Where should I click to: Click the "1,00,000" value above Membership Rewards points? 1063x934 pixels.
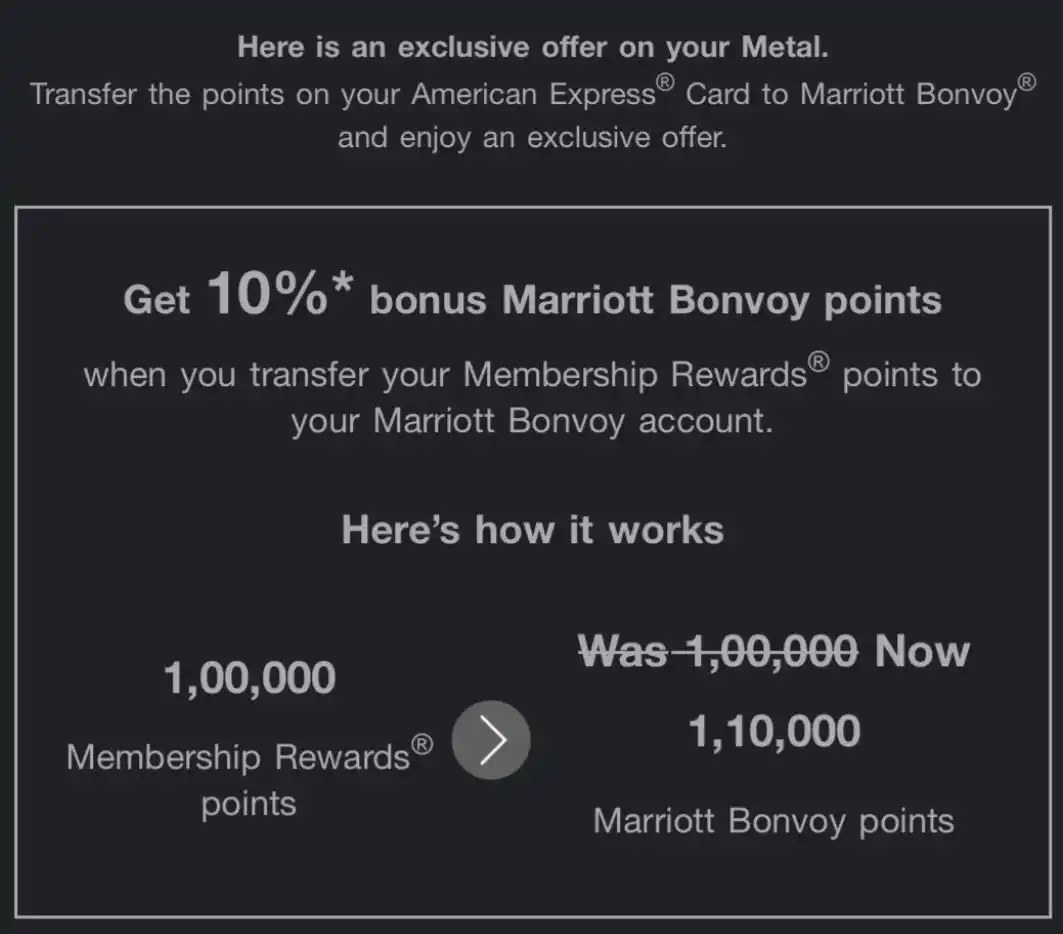pyautogui.click(x=250, y=679)
